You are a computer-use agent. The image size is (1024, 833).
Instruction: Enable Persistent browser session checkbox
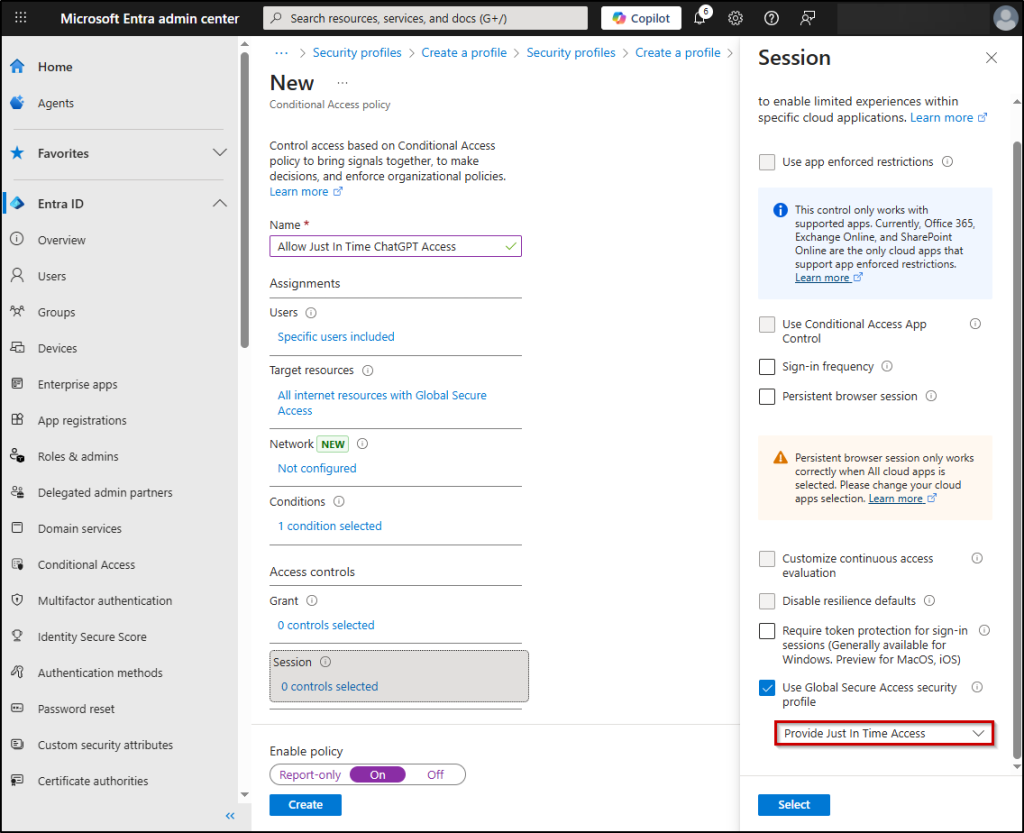[767, 397]
